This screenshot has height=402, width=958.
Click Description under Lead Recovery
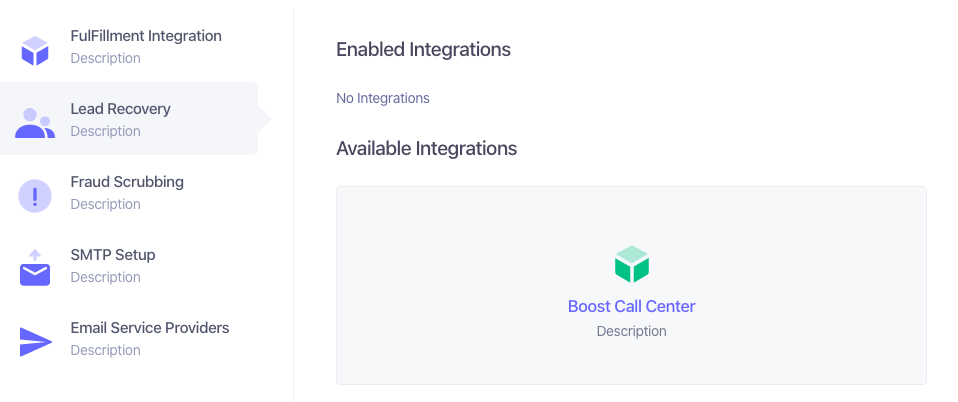click(105, 131)
